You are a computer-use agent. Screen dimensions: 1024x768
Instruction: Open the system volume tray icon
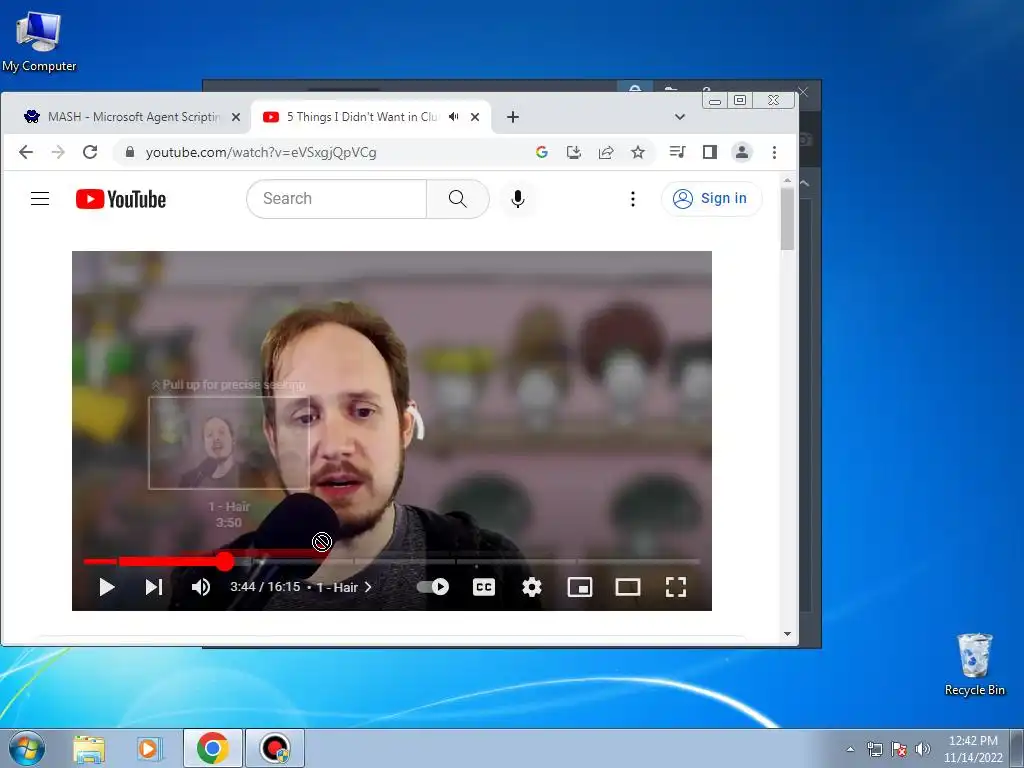[x=923, y=749]
